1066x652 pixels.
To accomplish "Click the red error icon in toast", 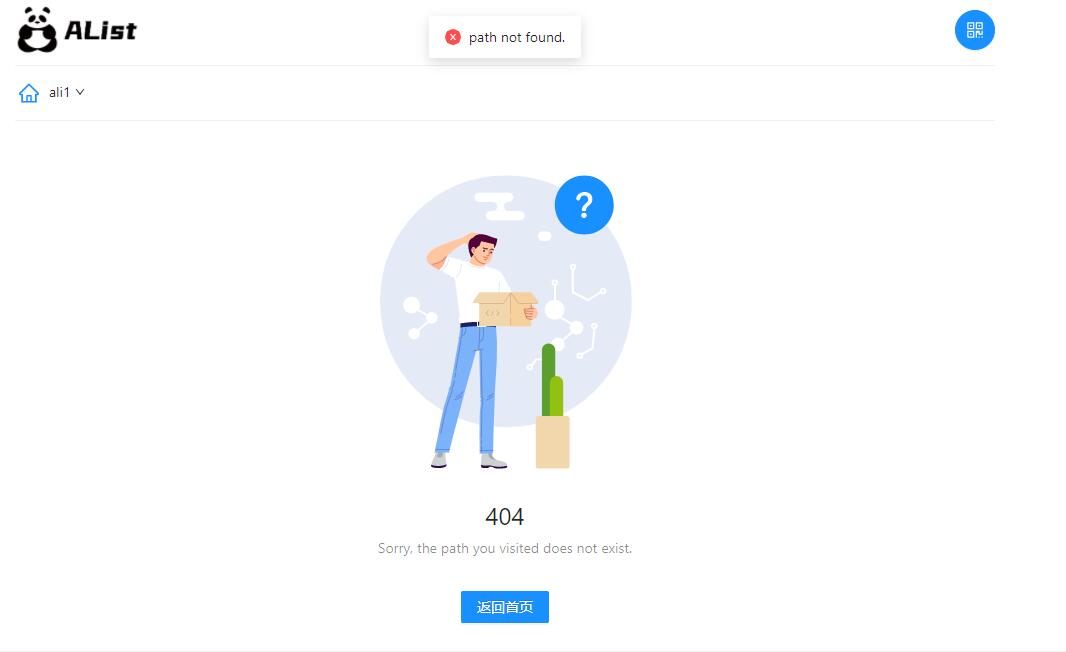I will coord(453,37).
